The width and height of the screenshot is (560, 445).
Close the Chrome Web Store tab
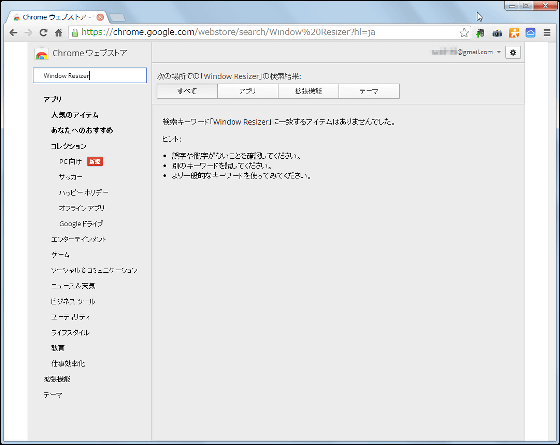pos(100,17)
